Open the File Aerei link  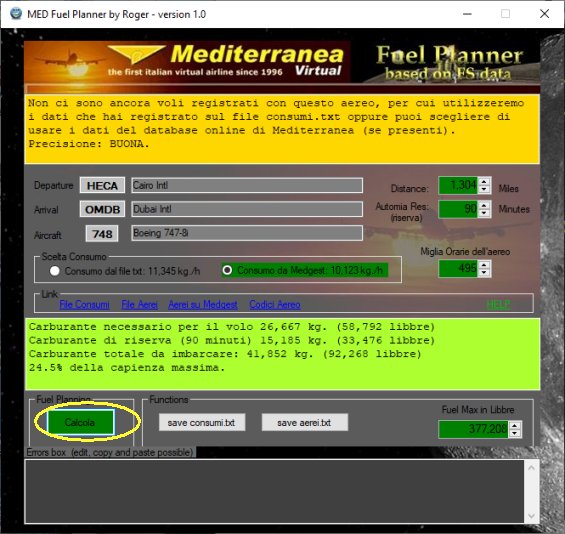(139, 305)
